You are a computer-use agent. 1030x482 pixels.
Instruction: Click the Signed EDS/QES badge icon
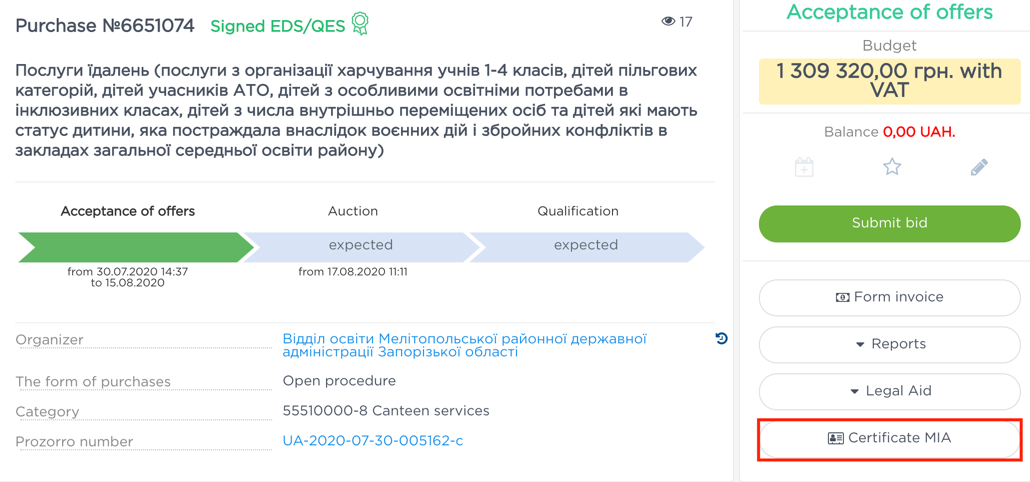coord(360,24)
